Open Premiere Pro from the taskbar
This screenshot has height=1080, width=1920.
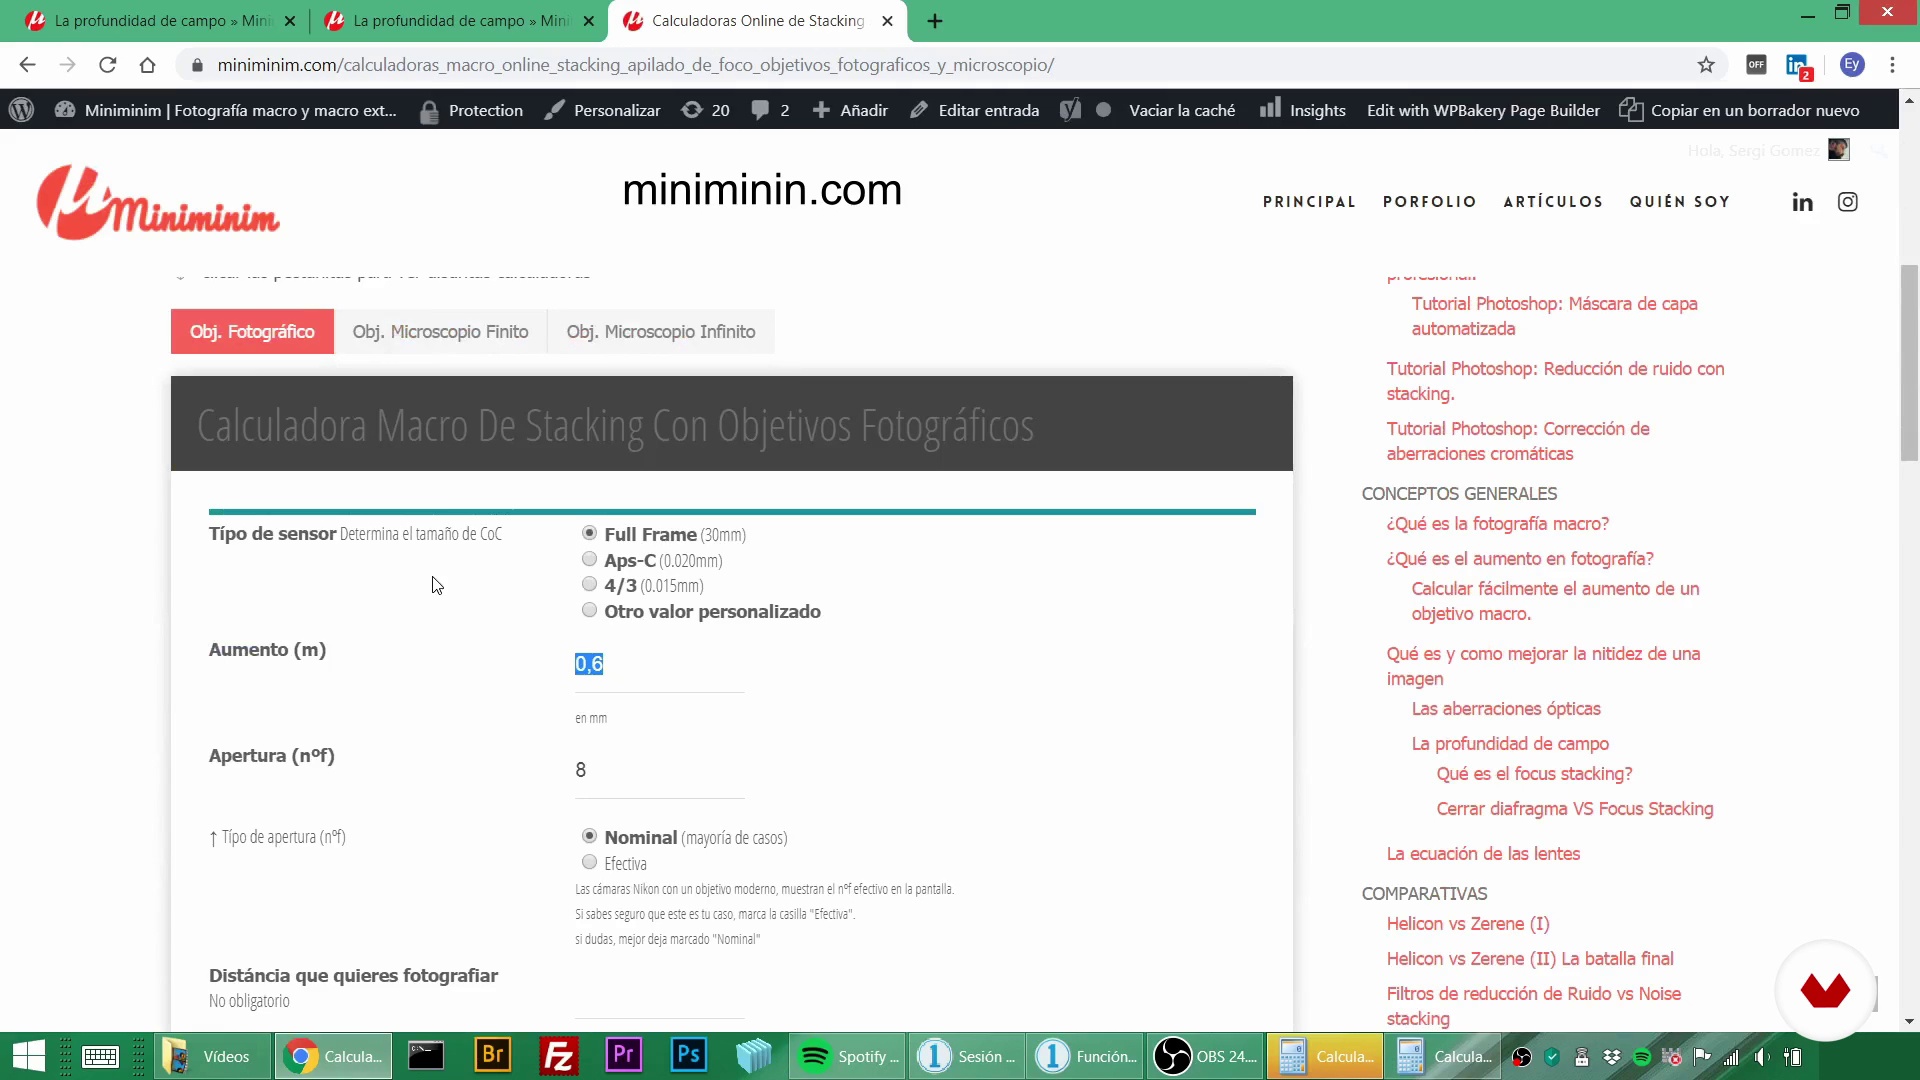click(623, 1056)
